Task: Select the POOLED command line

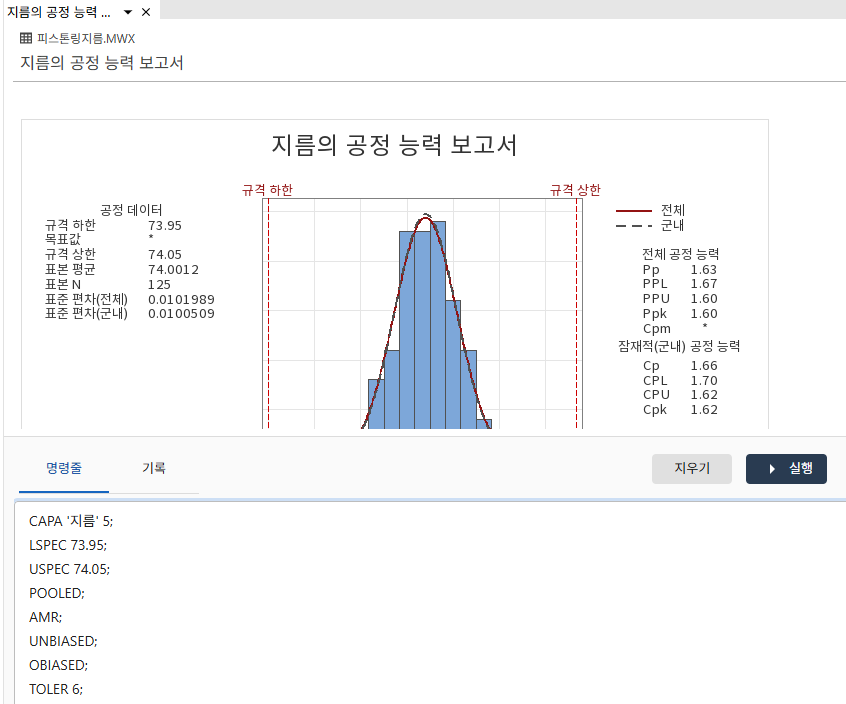Action: (x=55, y=593)
